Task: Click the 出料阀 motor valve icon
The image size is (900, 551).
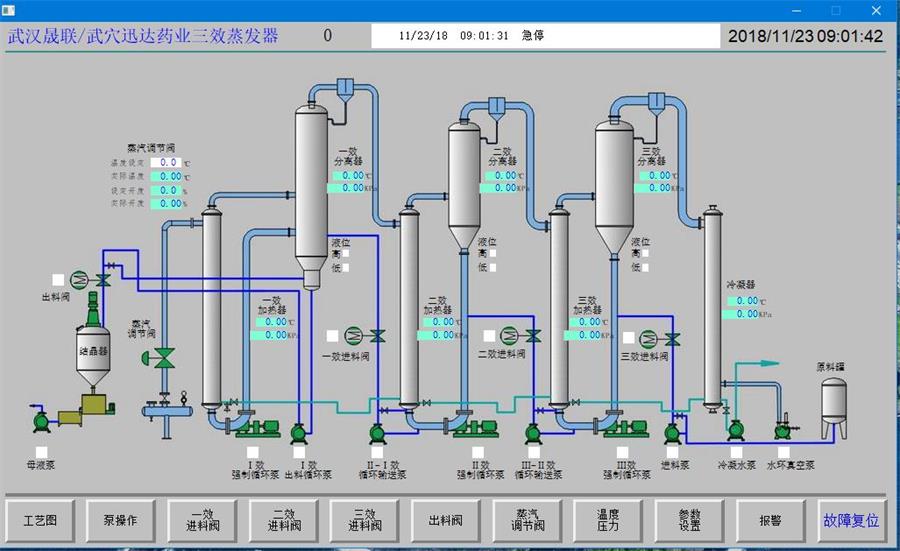Action: point(80,279)
